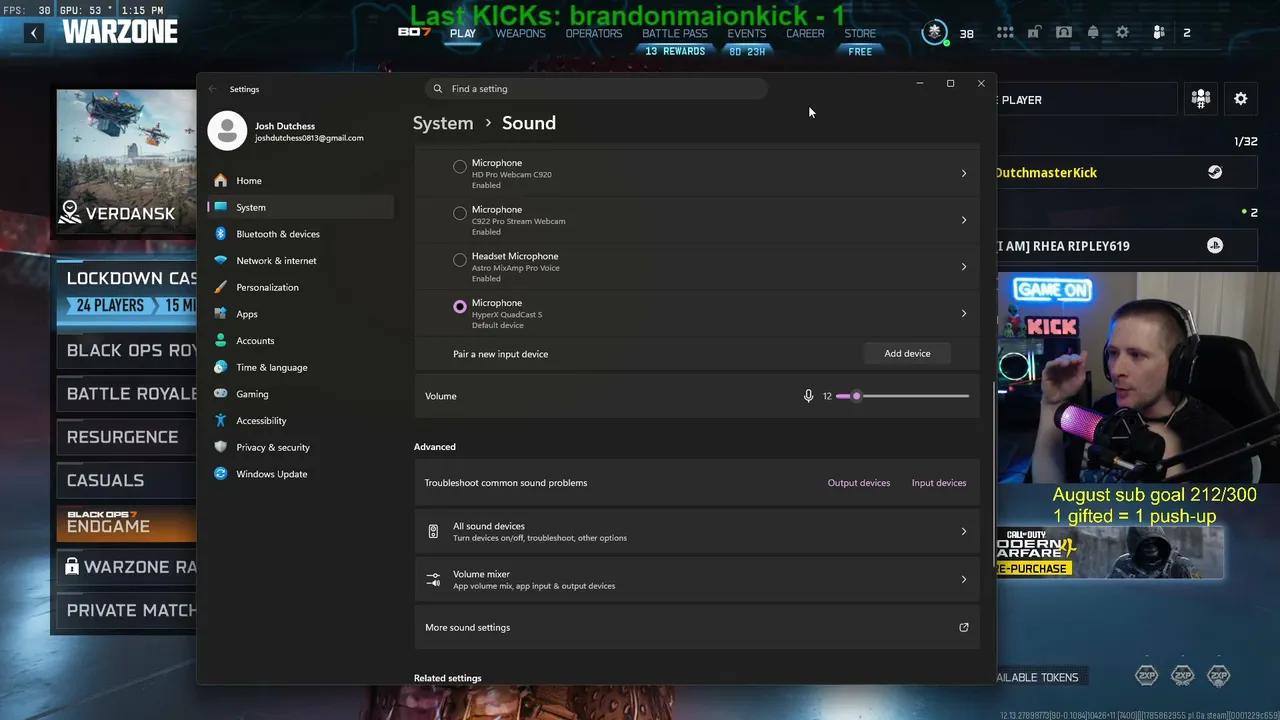Viewport: 1280px width, 720px height.
Task: Expand Astro MixAmp Pro Voice properties chevron
Action: point(964,267)
